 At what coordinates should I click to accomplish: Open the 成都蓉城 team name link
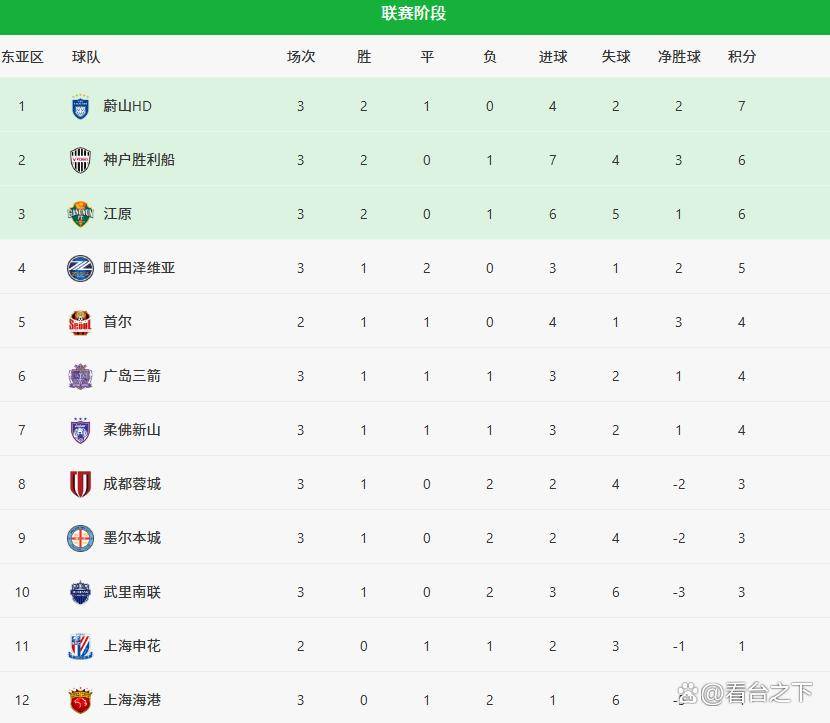(x=132, y=484)
